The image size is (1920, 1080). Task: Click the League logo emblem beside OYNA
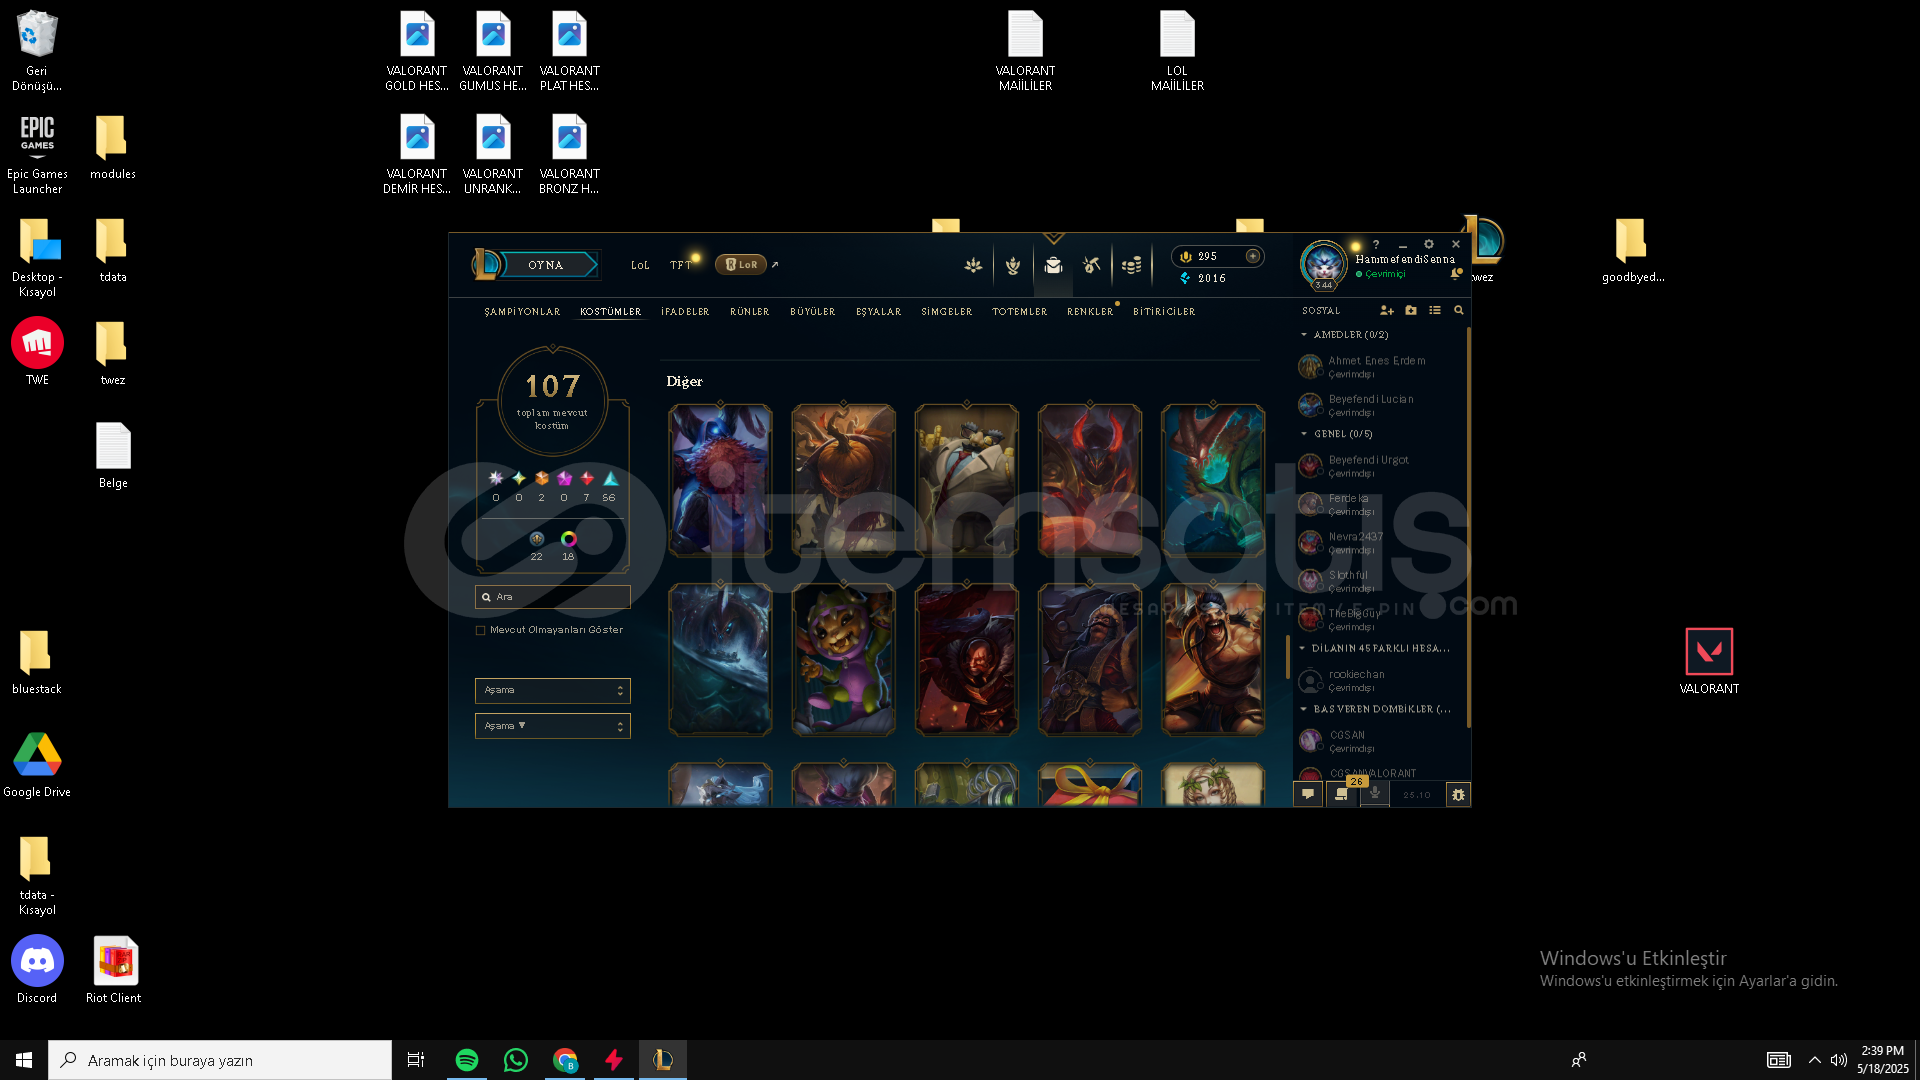(485, 264)
